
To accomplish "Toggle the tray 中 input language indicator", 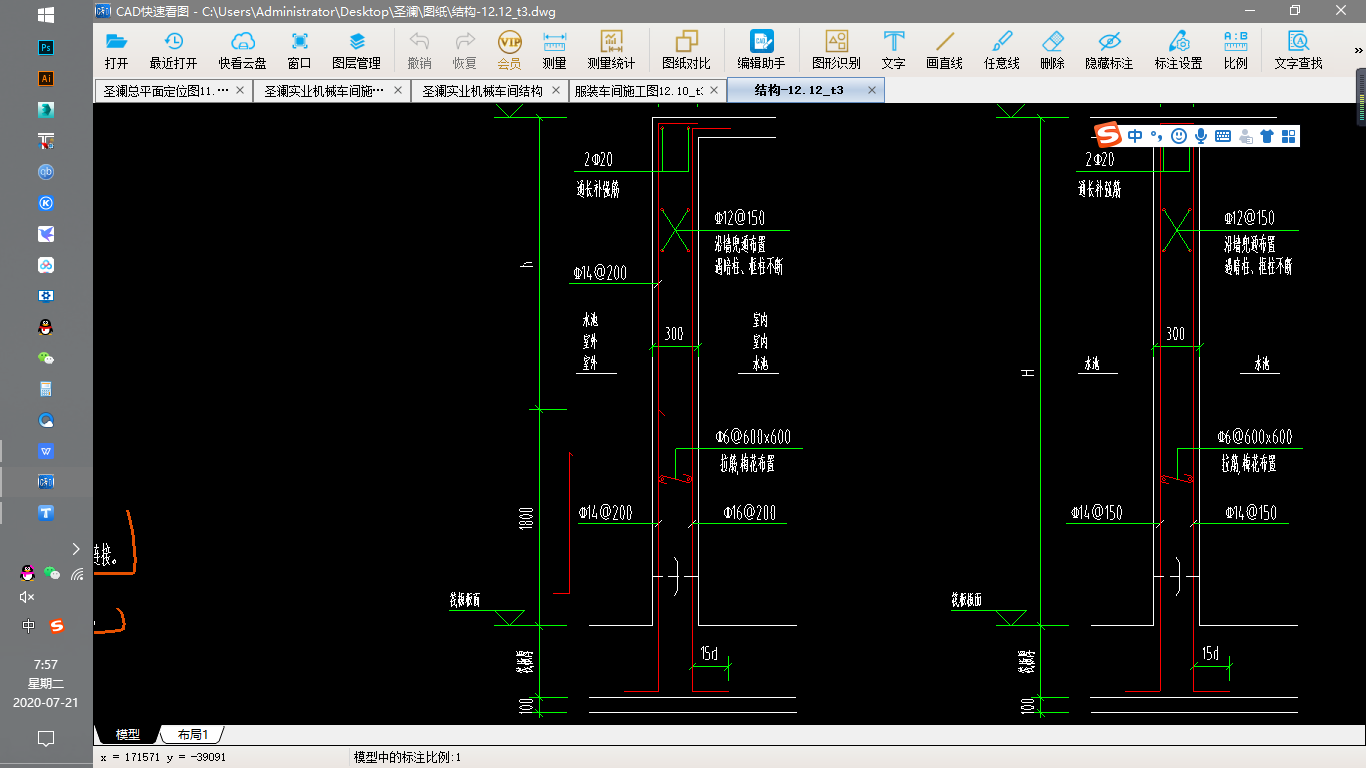I will pyautogui.click(x=28, y=626).
